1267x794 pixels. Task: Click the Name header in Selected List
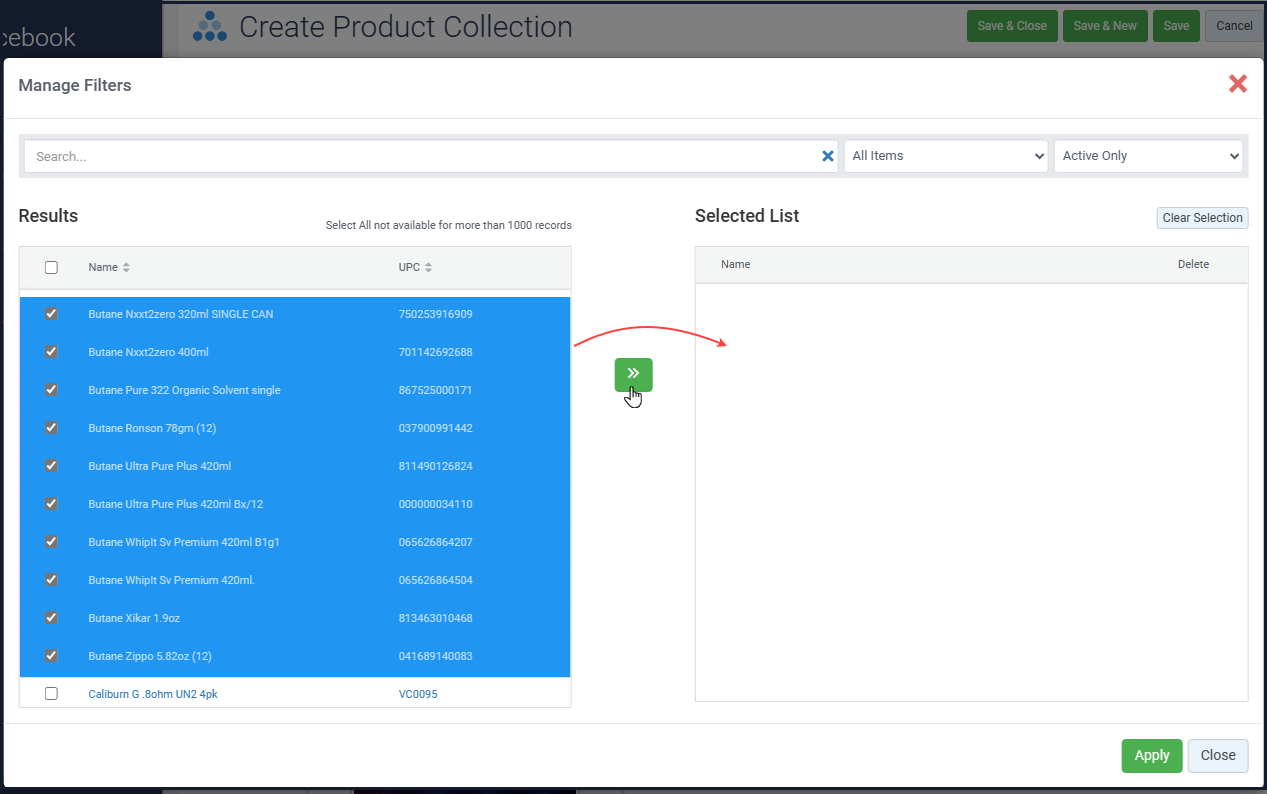[x=735, y=264]
